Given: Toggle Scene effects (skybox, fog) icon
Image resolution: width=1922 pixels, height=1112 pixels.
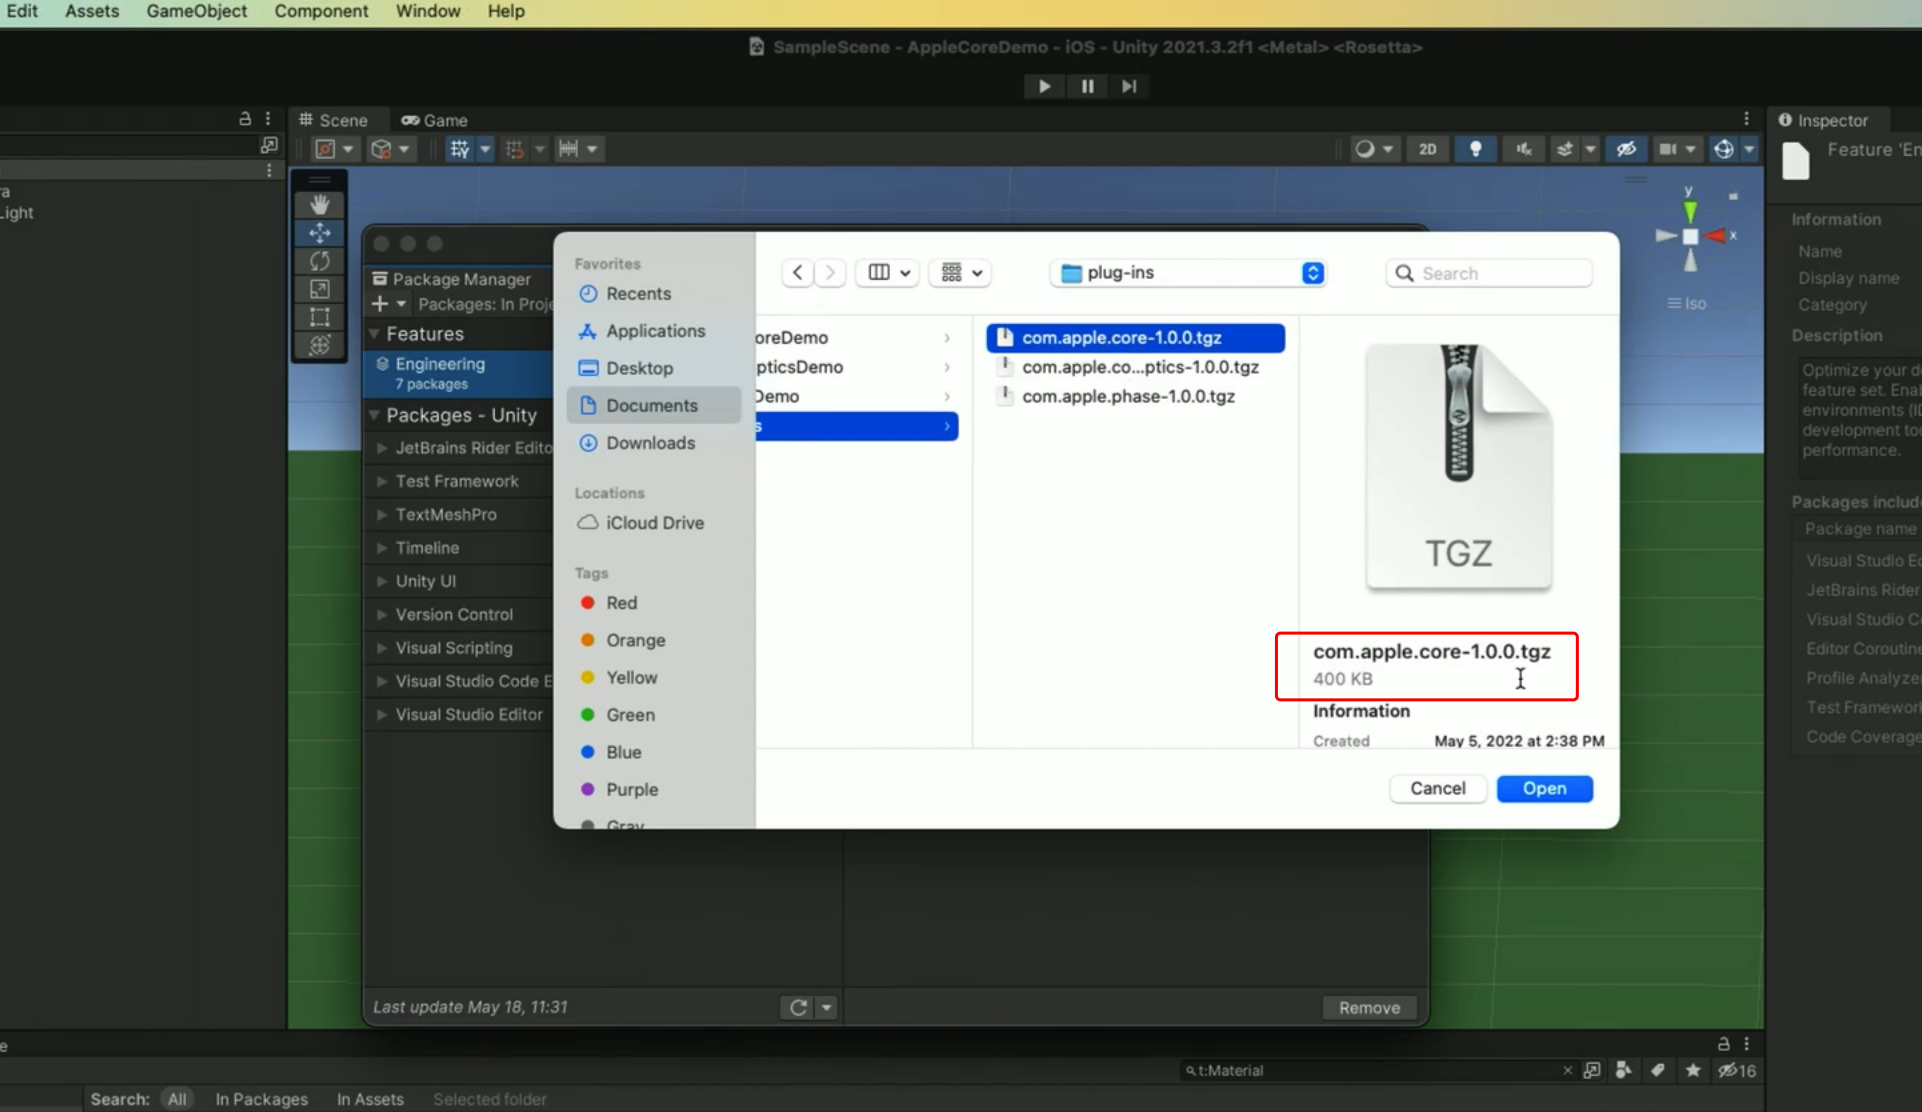Looking at the screenshot, I should coord(1565,149).
